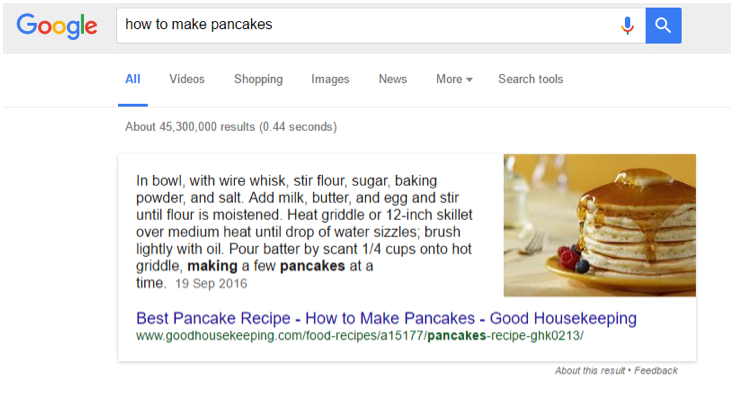Click the results count text
The width and height of the screenshot is (739, 394).
click(x=231, y=127)
